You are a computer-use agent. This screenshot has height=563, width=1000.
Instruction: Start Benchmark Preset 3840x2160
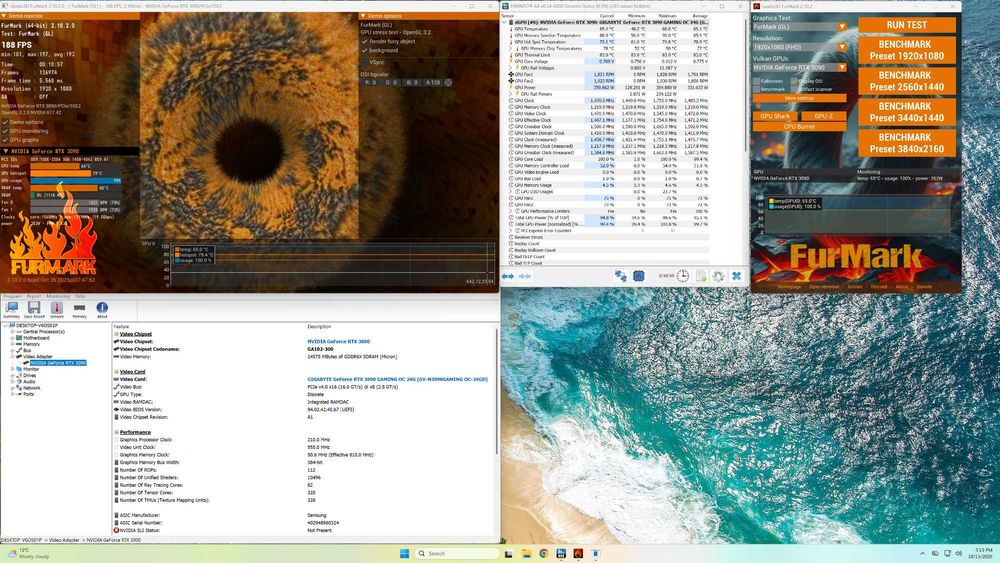pyautogui.click(x=907, y=143)
